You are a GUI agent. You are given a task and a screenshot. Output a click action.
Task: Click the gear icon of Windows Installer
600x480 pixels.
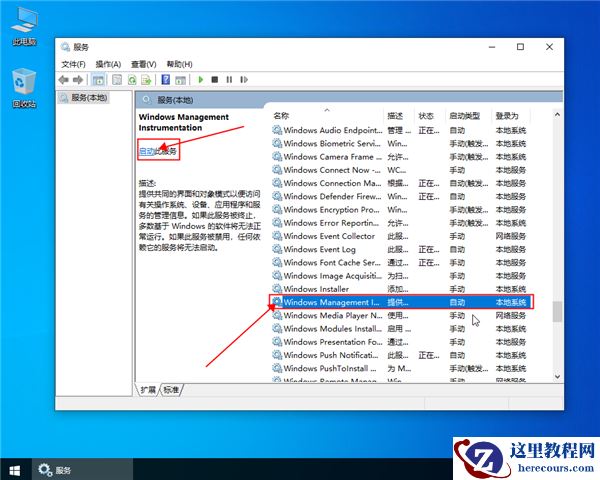[277, 288]
